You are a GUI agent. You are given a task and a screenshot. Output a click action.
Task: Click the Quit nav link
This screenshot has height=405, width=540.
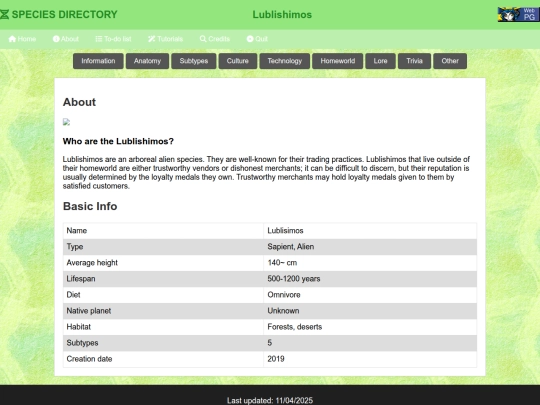pos(257,39)
